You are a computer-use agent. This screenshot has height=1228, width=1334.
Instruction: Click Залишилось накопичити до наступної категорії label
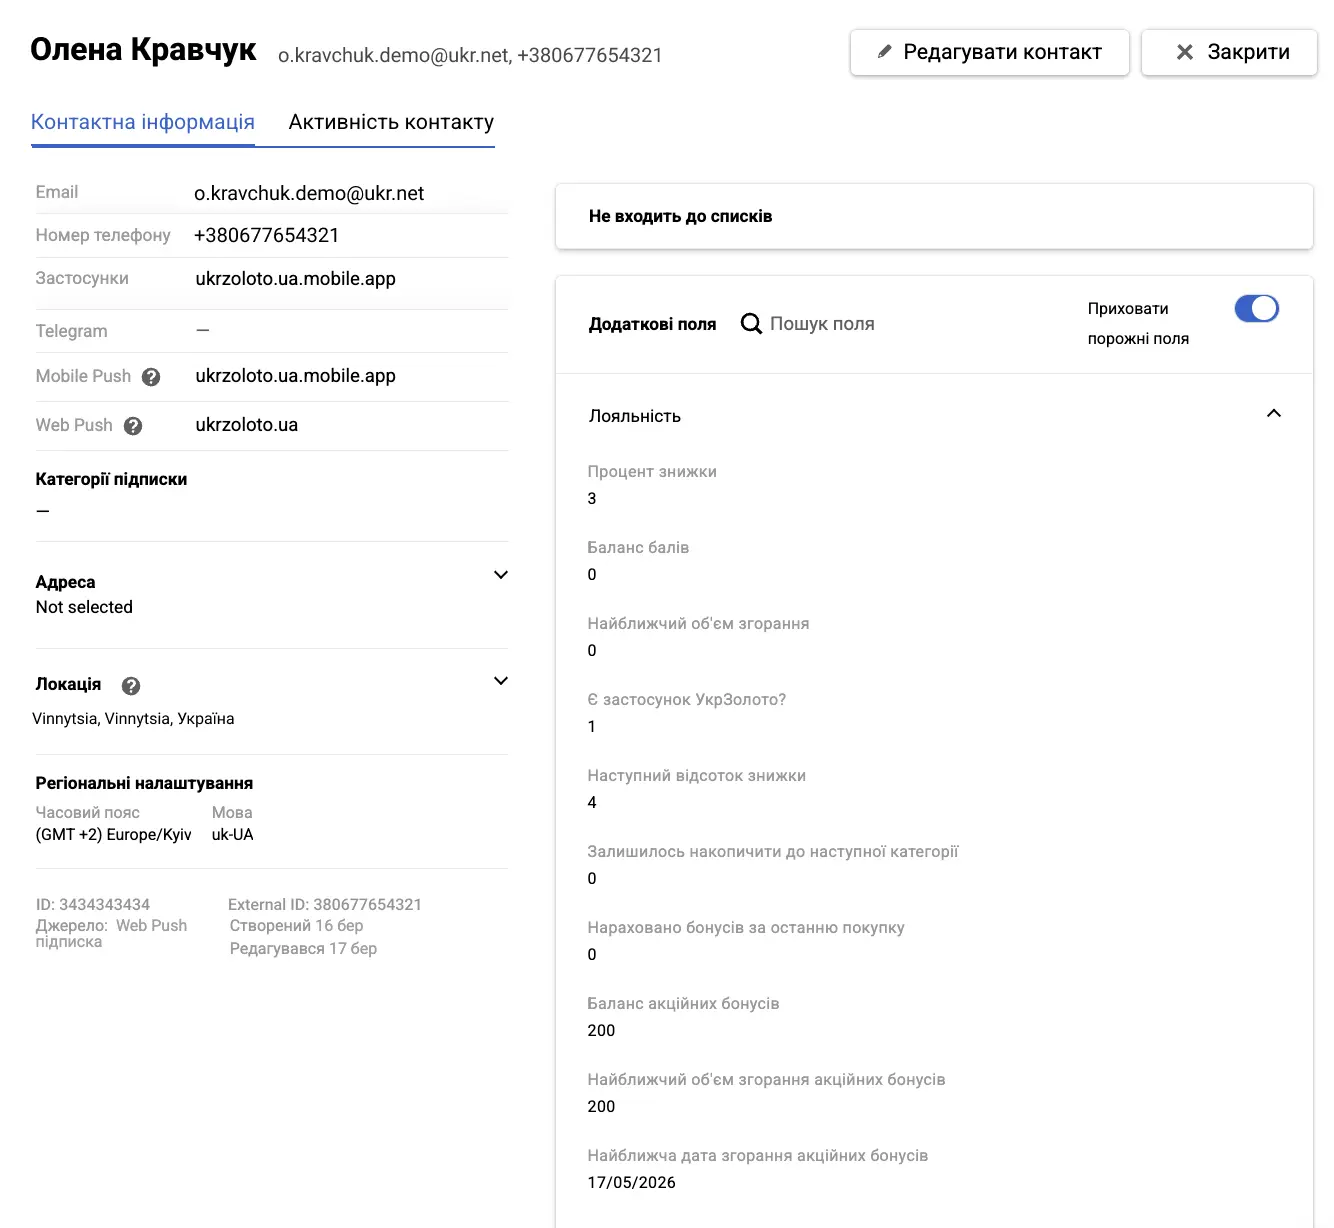click(x=773, y=852)
